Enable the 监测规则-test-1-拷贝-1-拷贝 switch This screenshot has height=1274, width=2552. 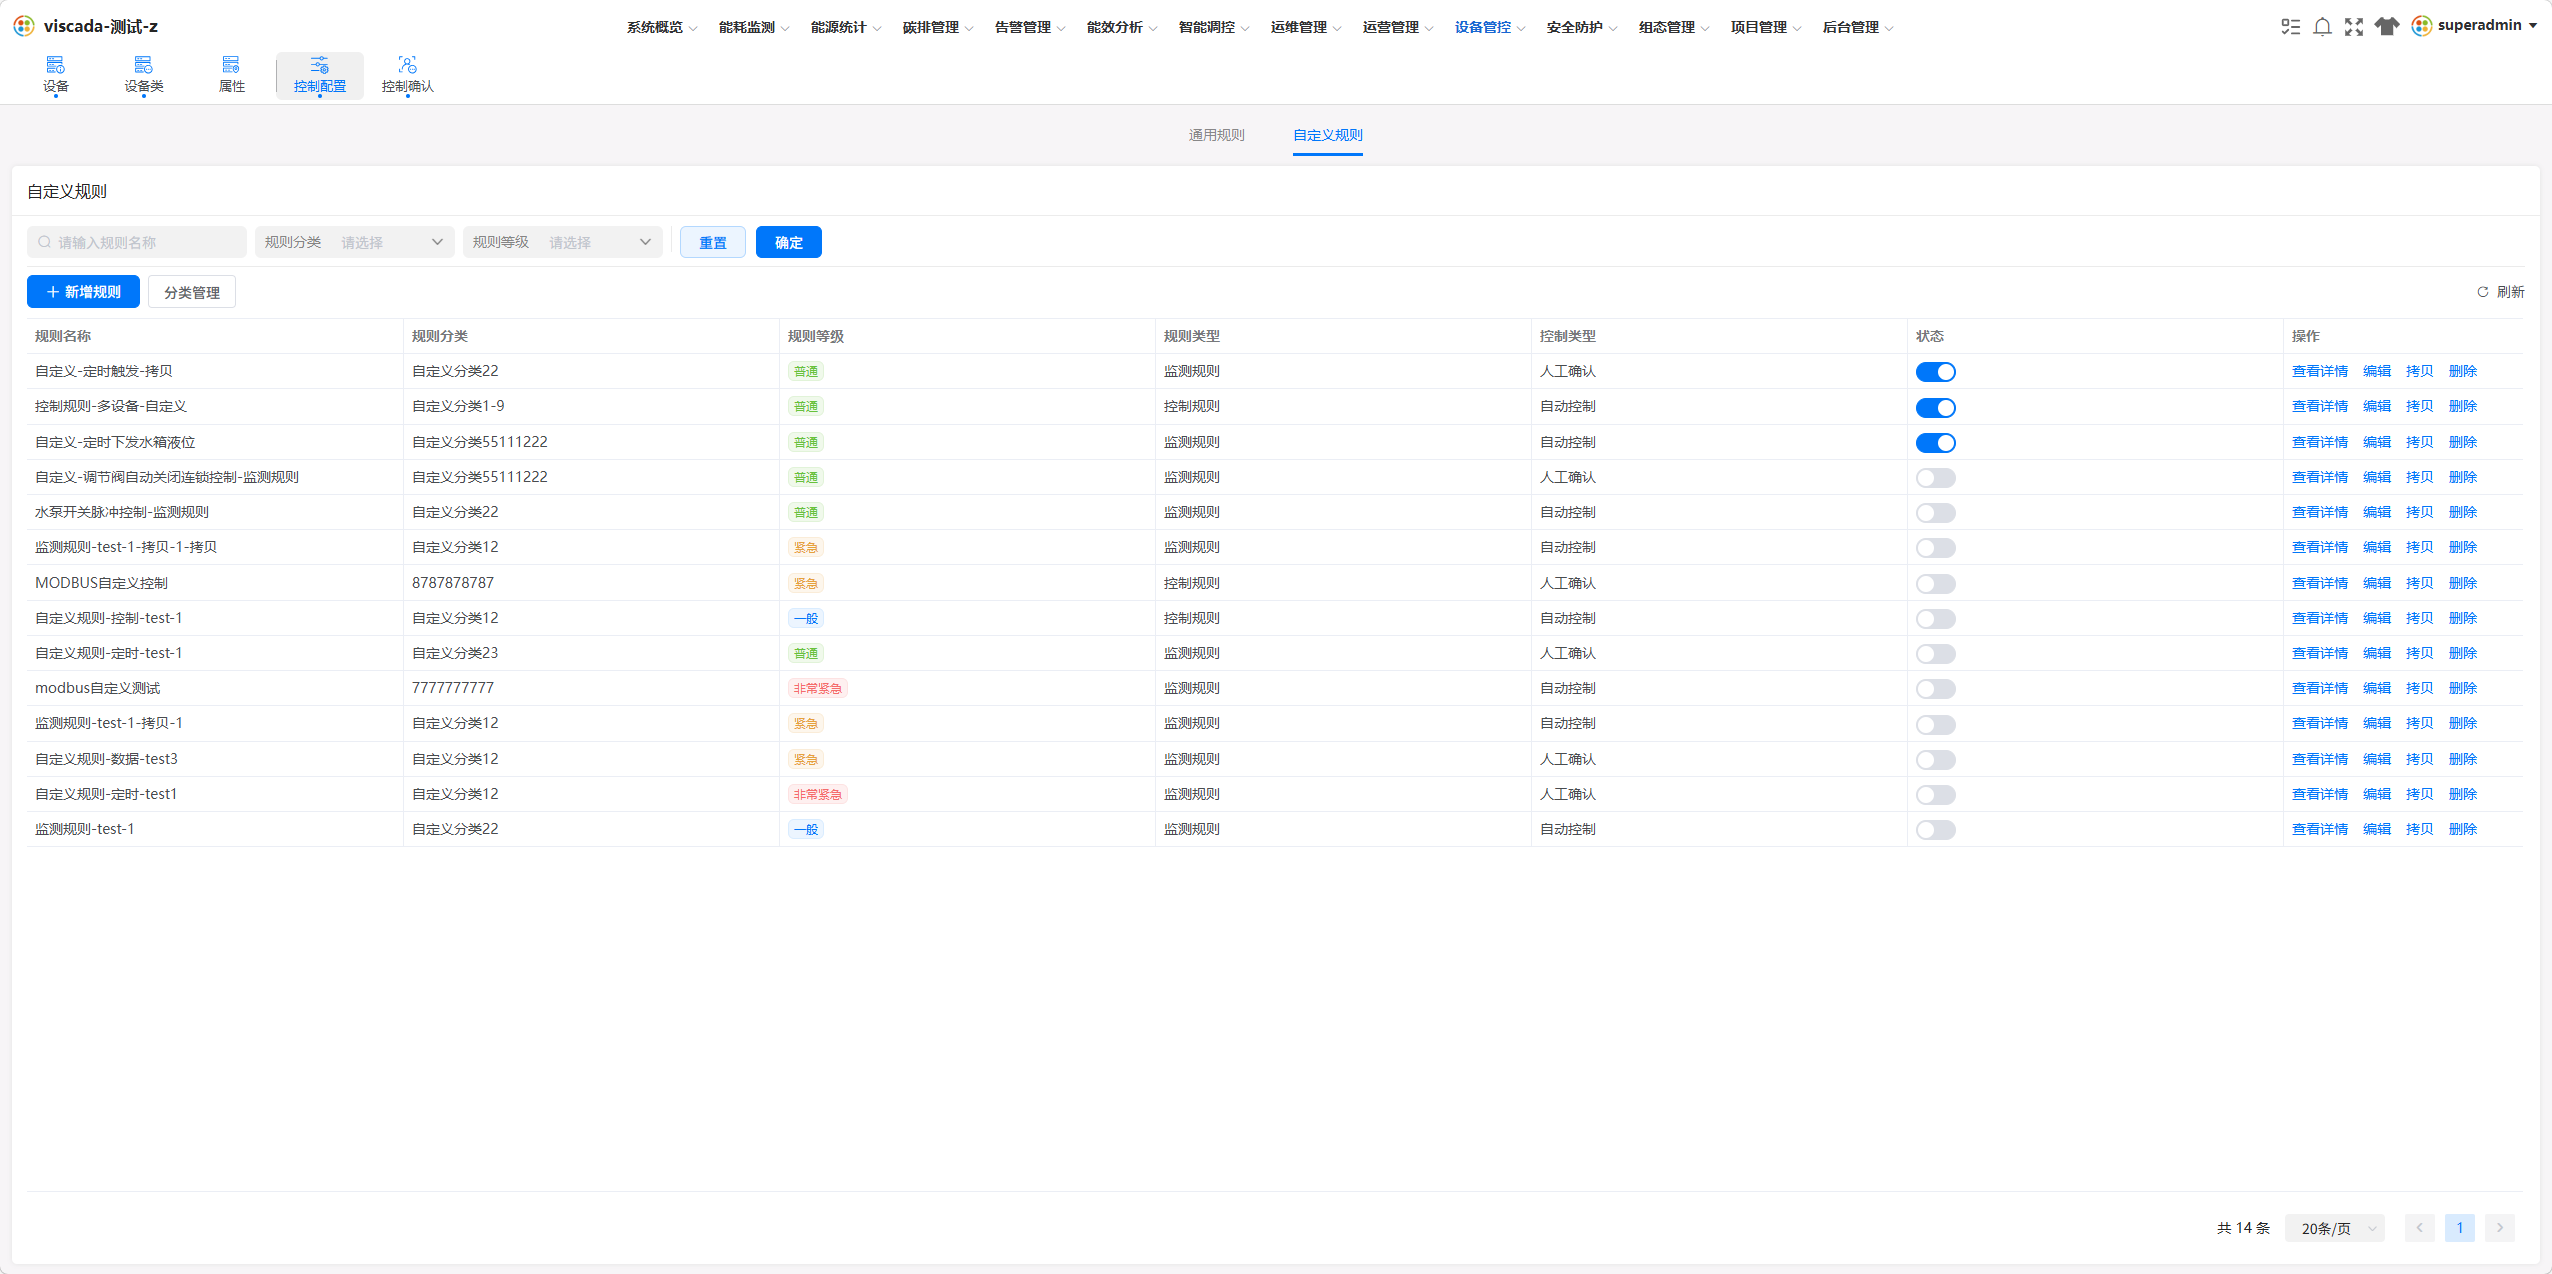click(x=1936, y=548)
